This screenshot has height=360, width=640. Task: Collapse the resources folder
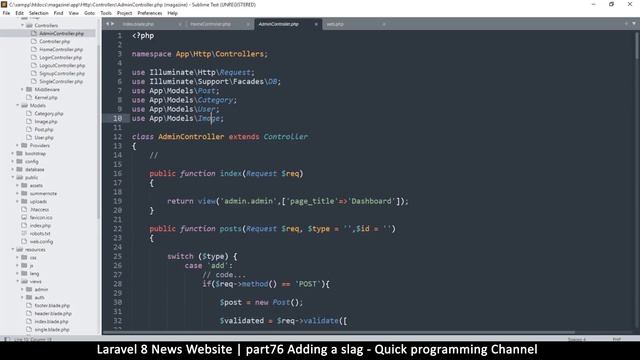click(x=13, y=249)
